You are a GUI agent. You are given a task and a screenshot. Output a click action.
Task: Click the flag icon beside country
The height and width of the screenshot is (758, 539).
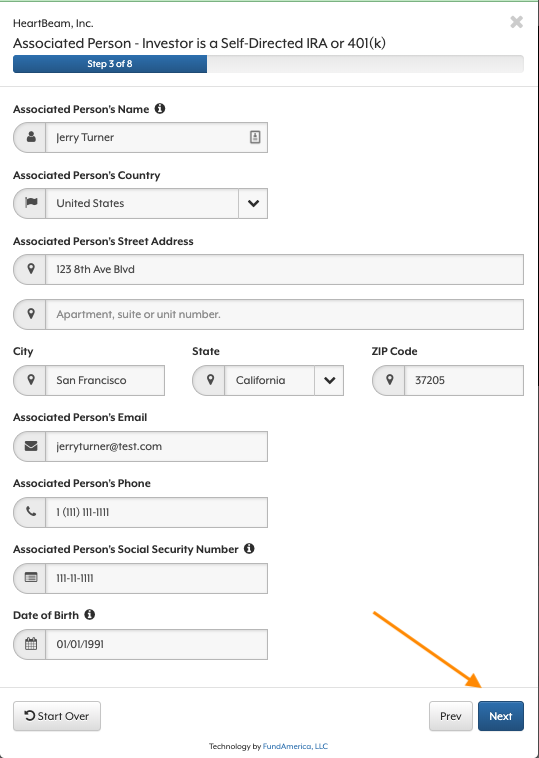[x=31, y=203]
